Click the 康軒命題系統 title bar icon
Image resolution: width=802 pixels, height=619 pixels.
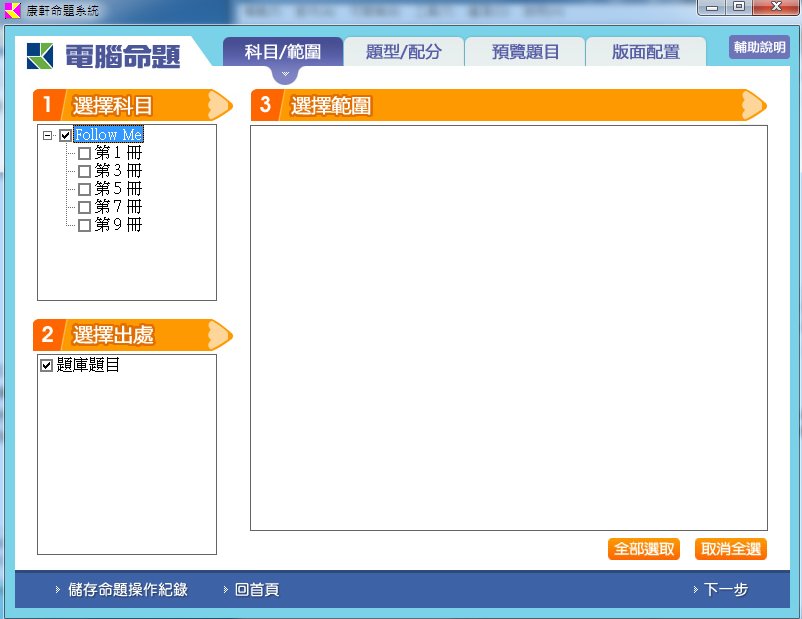click(12, 9)
